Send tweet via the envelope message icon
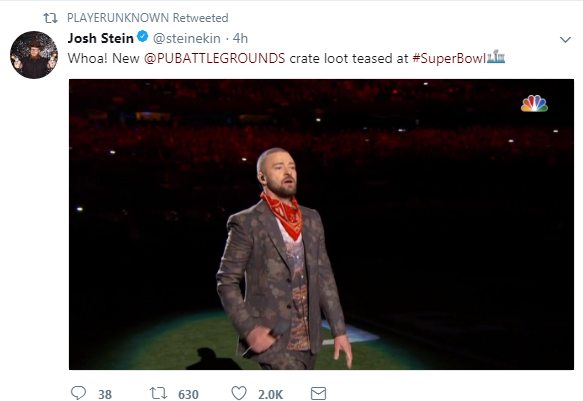Viewport: 583px width, 401px height. pos(318,393)
